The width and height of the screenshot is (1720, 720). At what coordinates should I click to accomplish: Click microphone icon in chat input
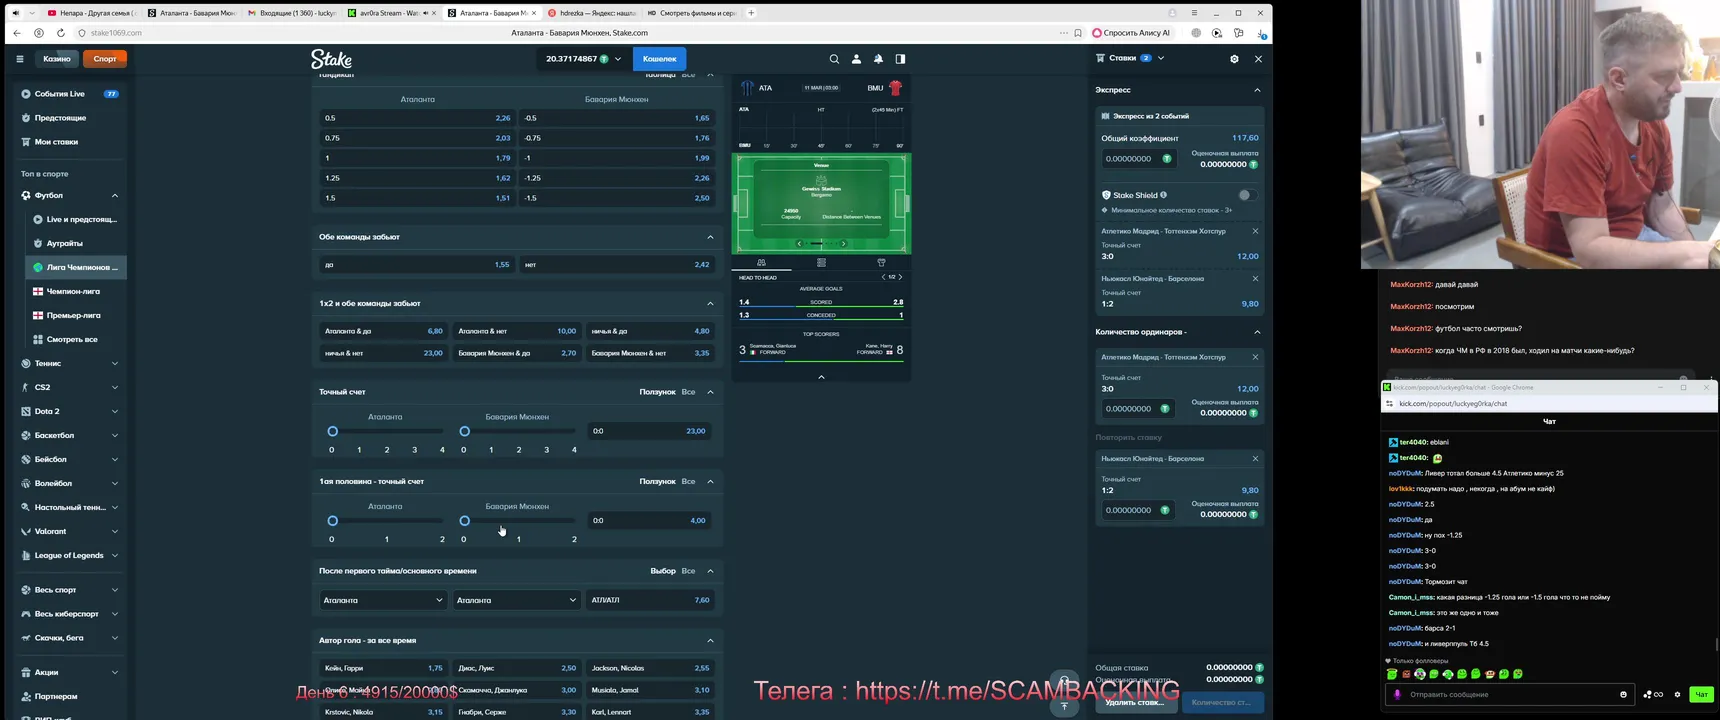[x=1397, y=694]
